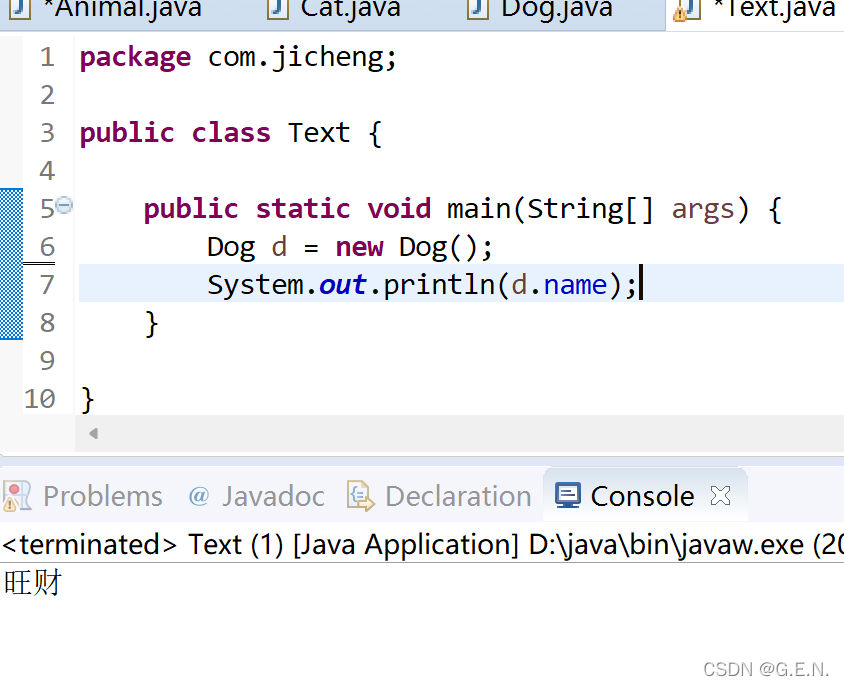The height and width of the screenshot is (686, 844).
Task: Click 'main(String[]' in the method signature
Action: point(550,209)
